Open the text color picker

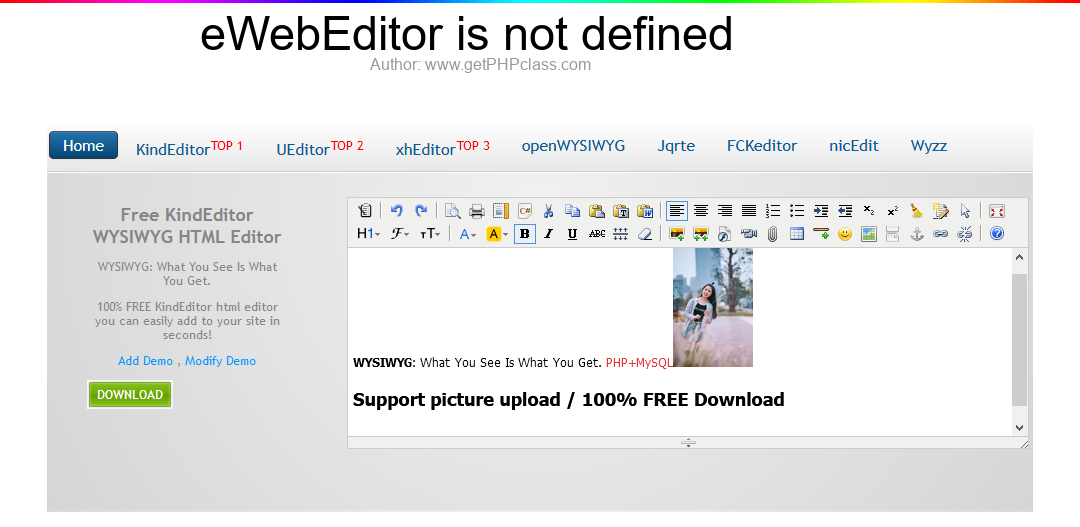[468, 234]
